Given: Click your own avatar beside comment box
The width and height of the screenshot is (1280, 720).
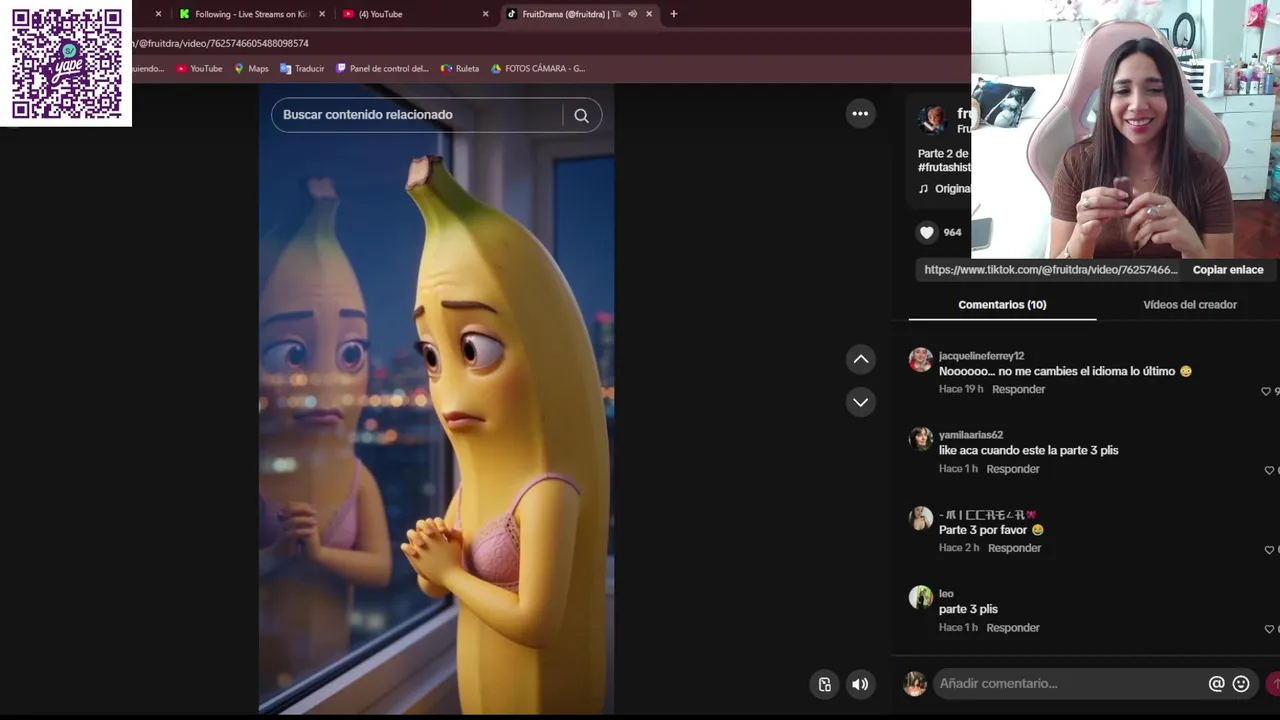Looking at the screenshot, I should coord(915,684).
